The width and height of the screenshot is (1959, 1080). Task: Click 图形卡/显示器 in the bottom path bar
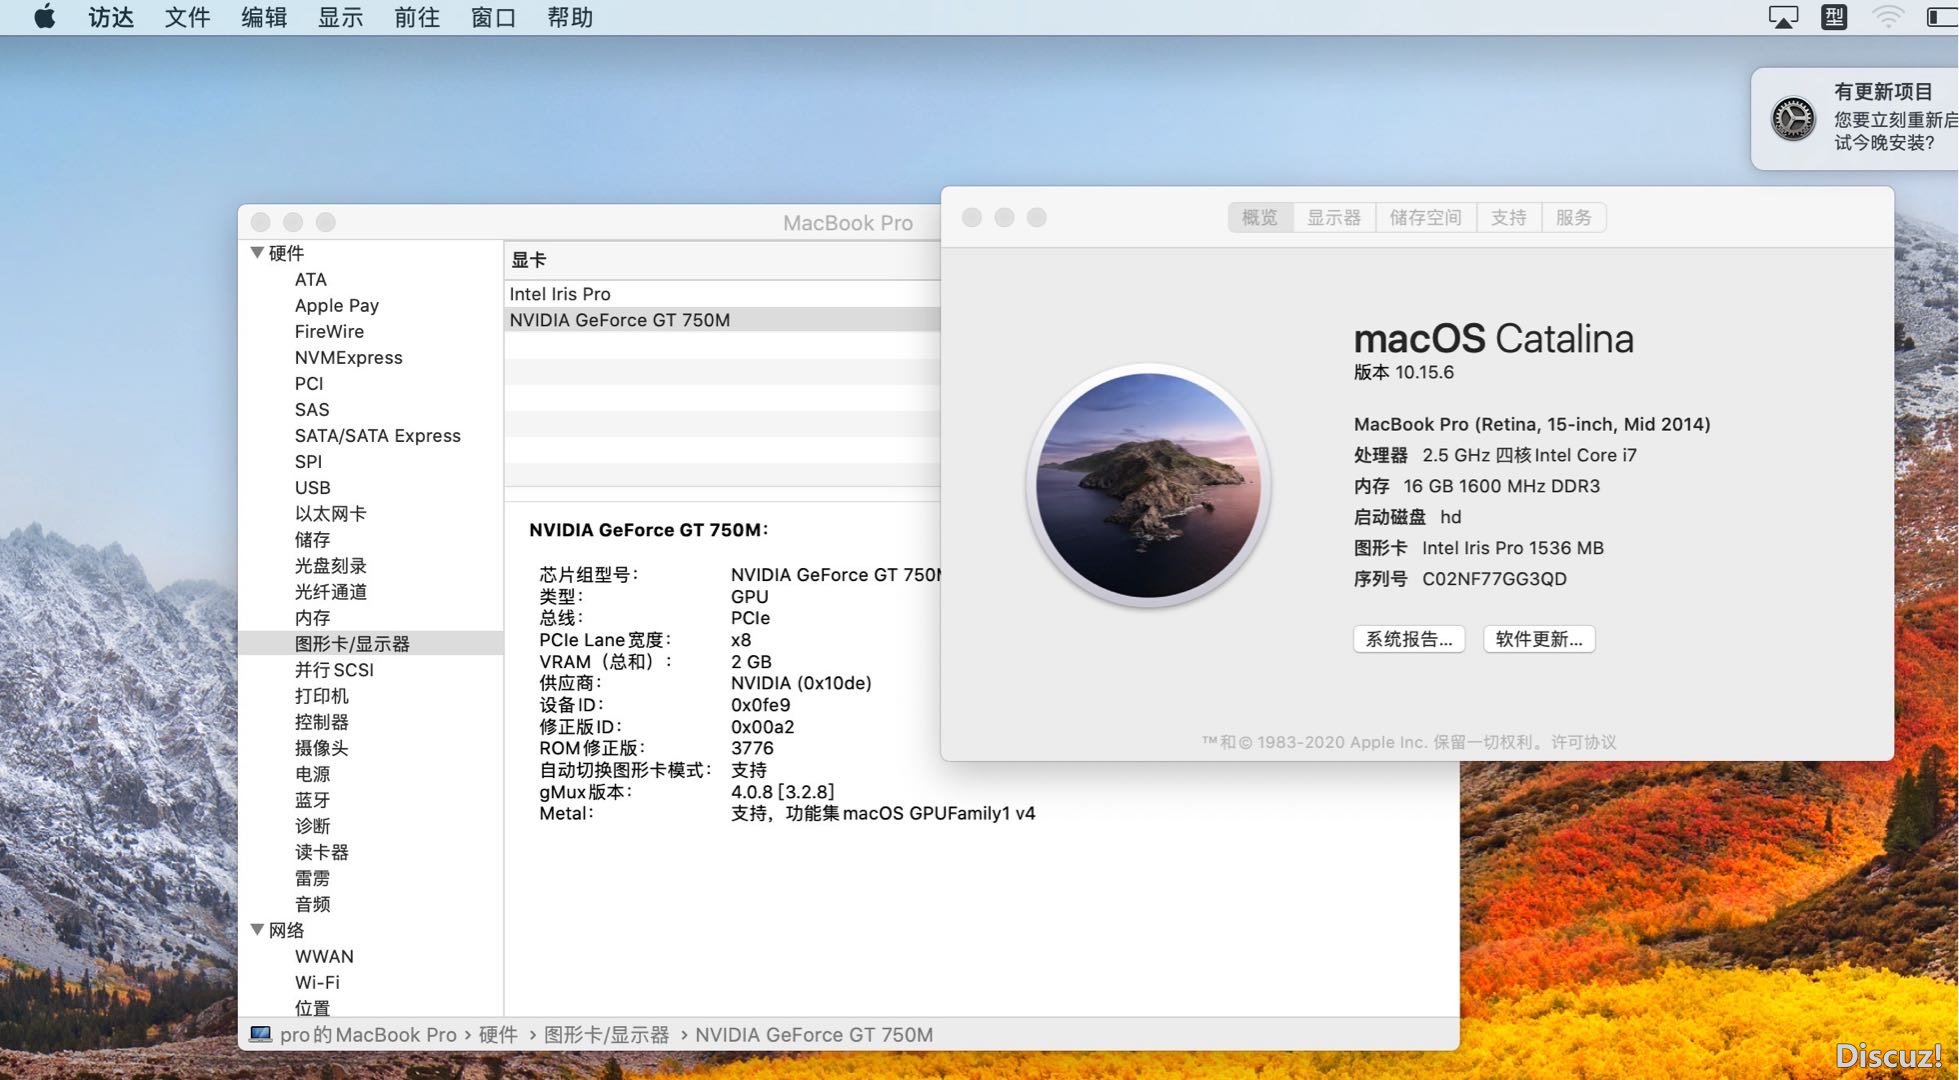coord(606,1034)
